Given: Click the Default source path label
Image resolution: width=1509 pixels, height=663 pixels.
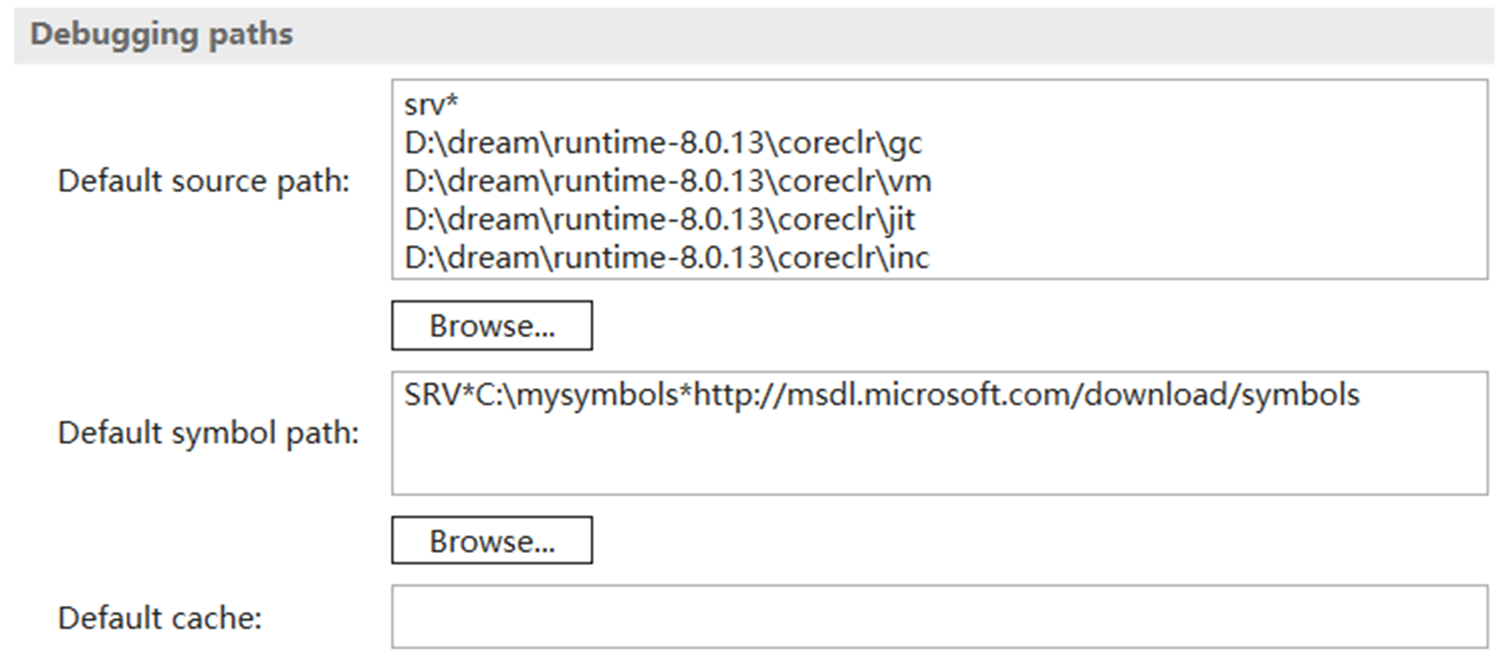Looking at the screenshot, I should tap(204, 182).
